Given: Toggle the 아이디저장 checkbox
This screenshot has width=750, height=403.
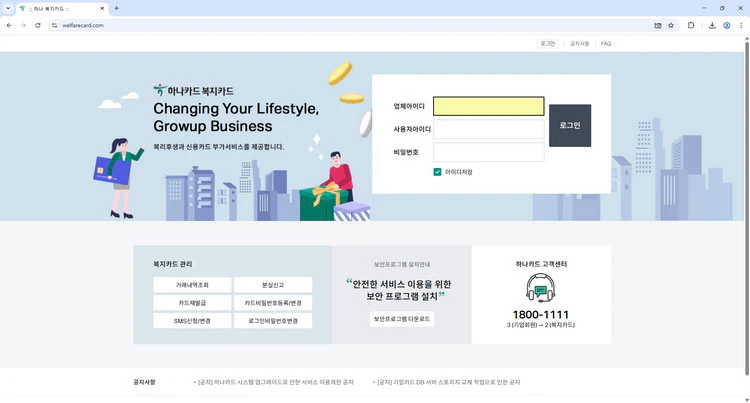Looking at the screenshot, I should (438, 172).
